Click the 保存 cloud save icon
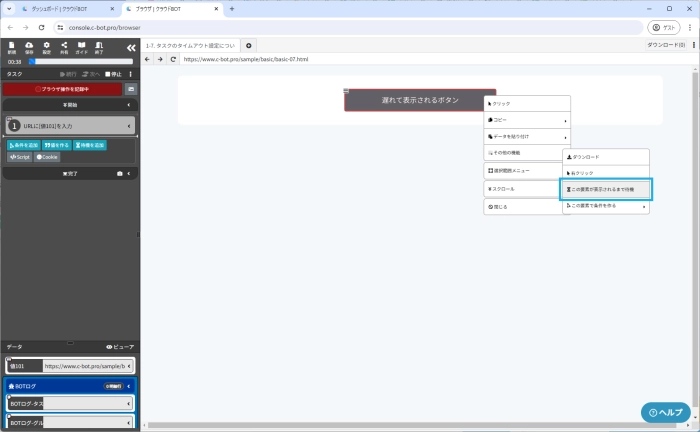Screen dimensions: 700x432 click(29, 46)
